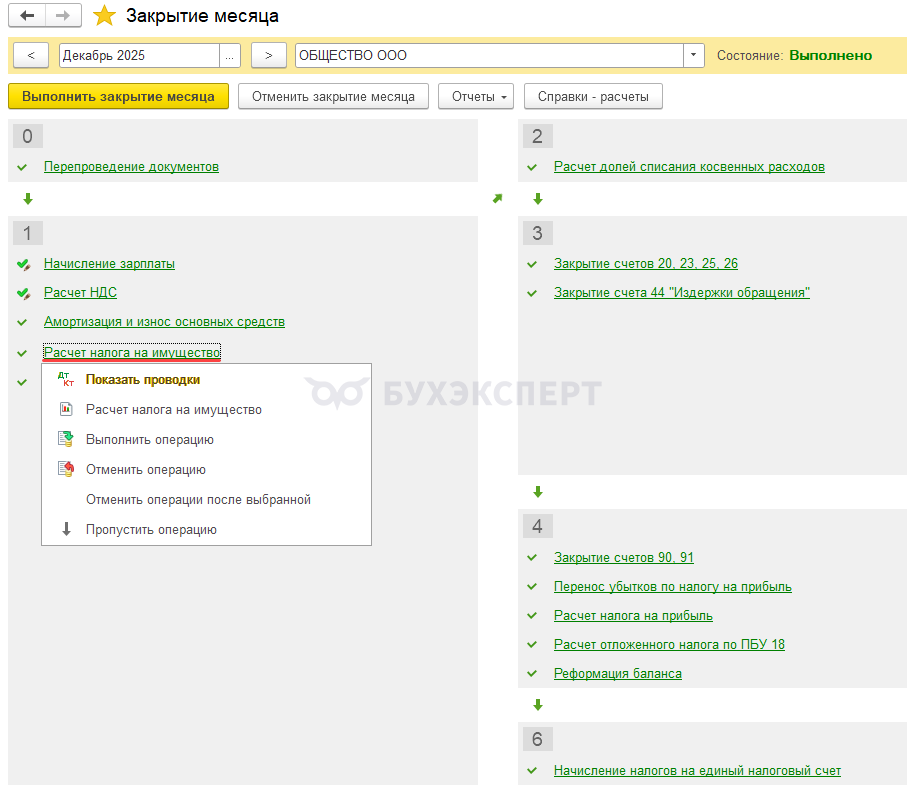Click the Декабрь 2025 period input field
Screen dimensions: 907x788
[x=138, y=56]
